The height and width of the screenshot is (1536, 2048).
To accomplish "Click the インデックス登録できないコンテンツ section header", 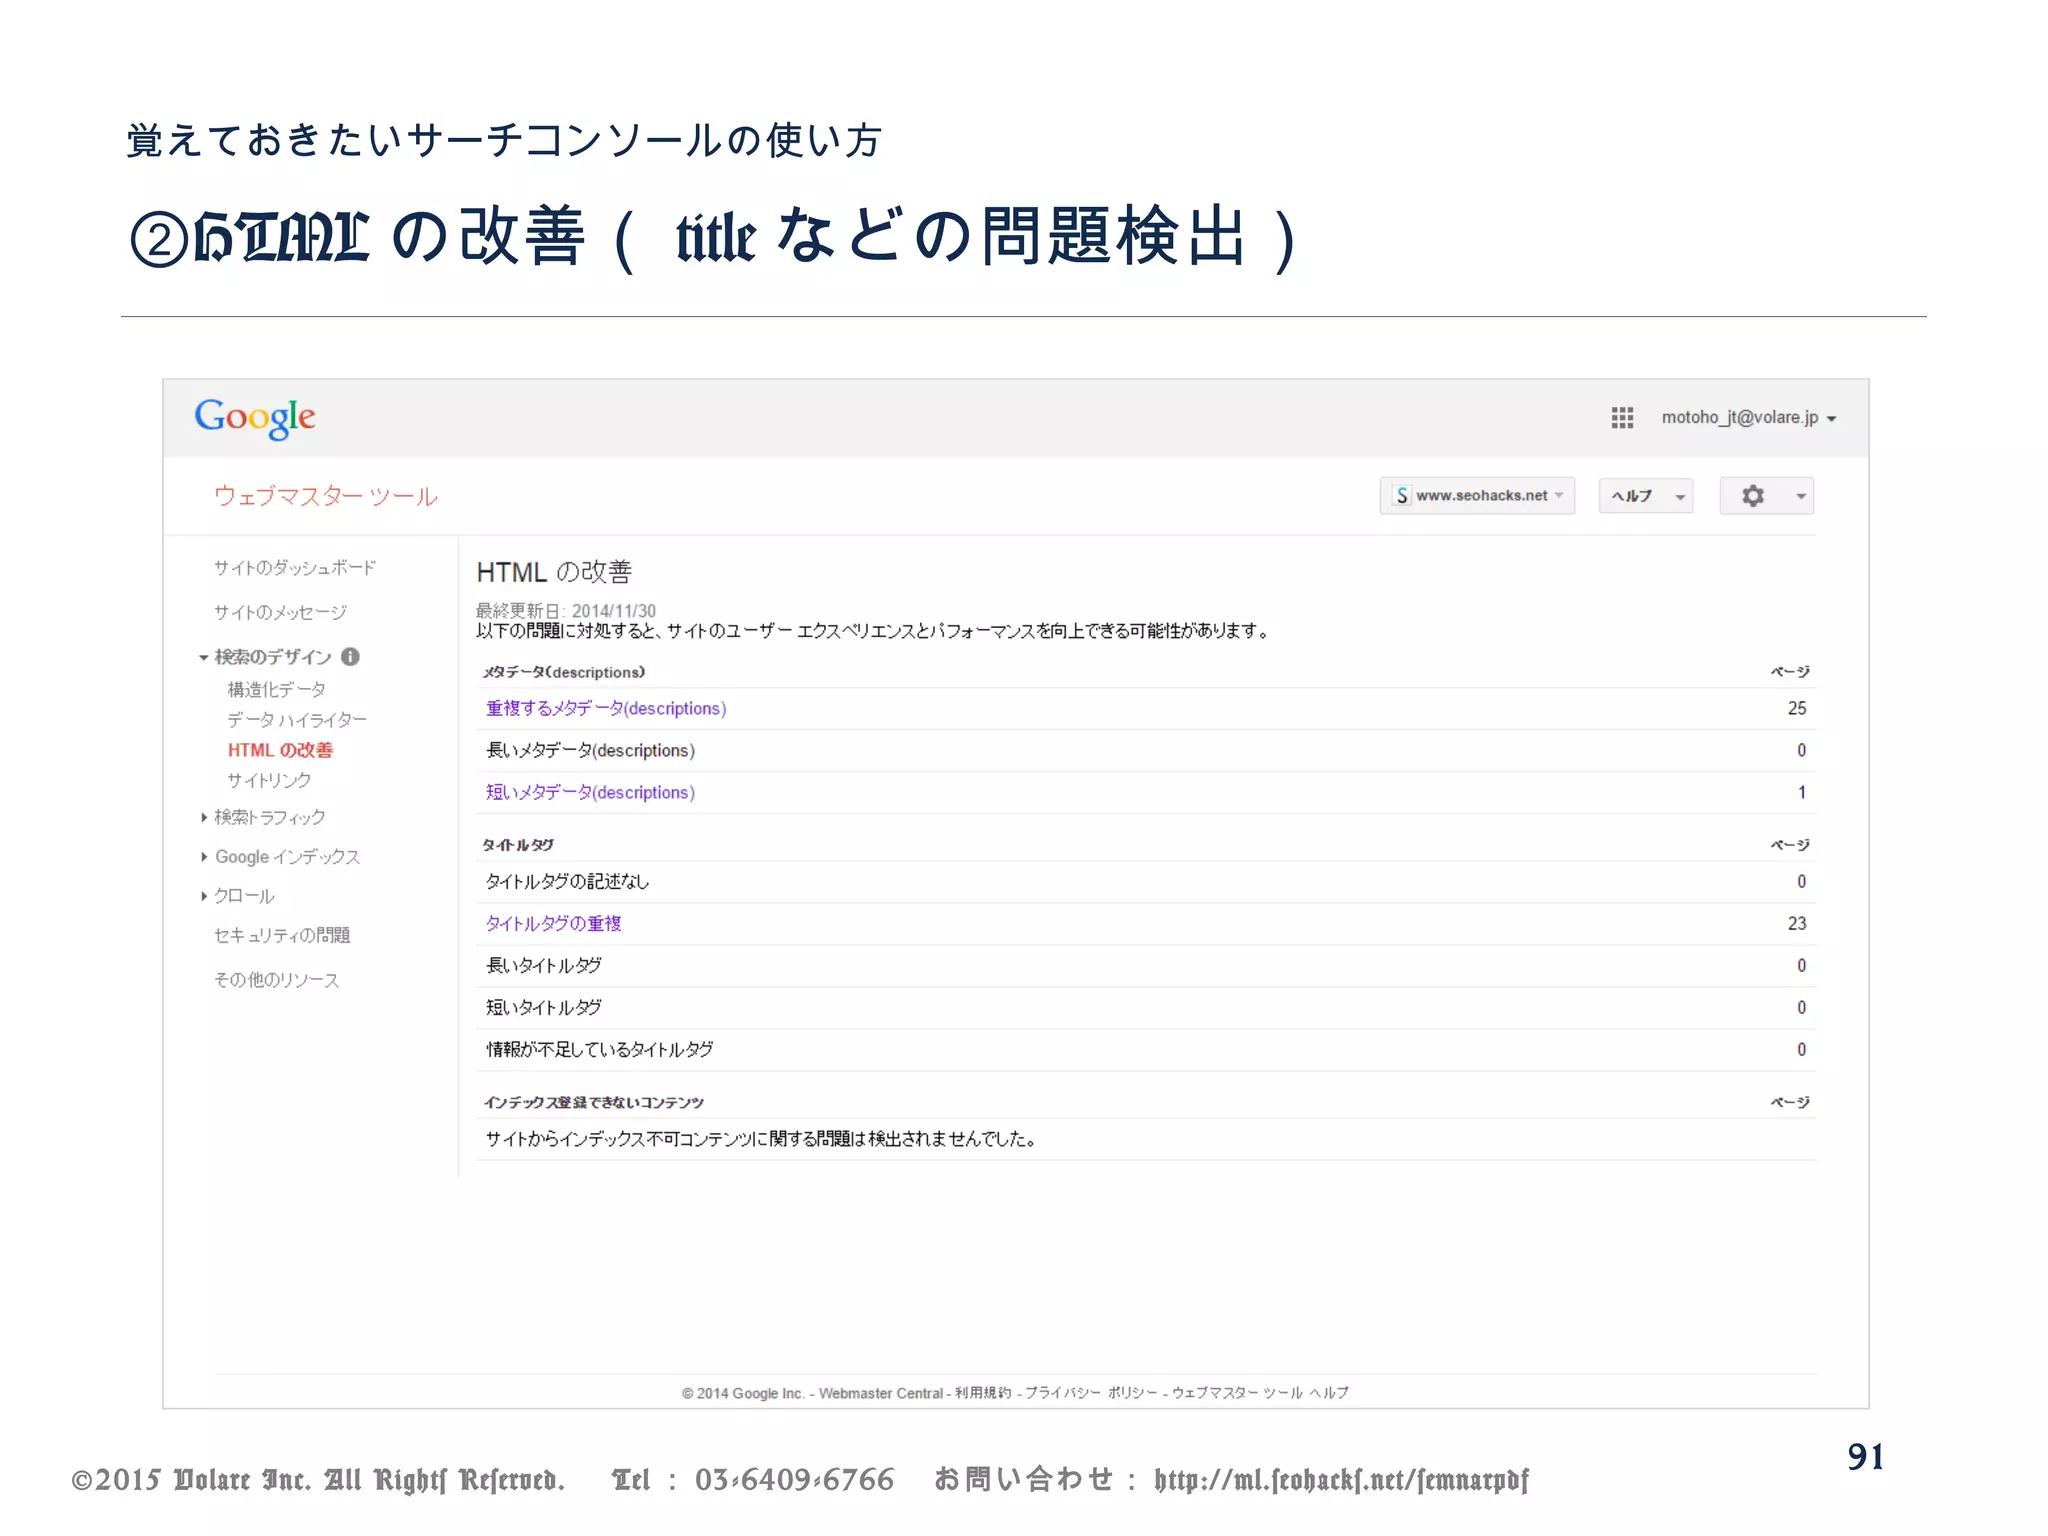I will [594, 1102].
